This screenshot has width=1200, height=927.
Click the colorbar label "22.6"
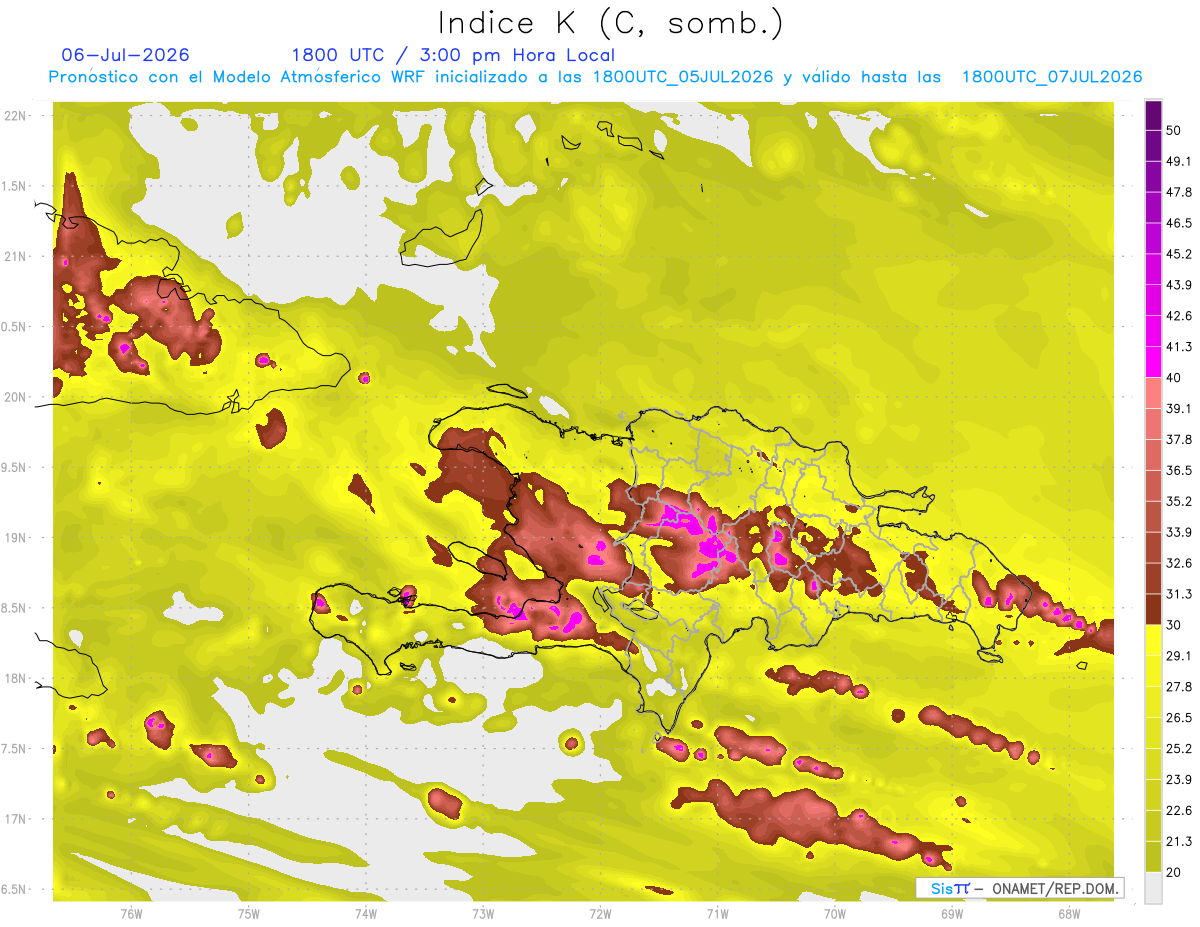[x=1179, y=811]
